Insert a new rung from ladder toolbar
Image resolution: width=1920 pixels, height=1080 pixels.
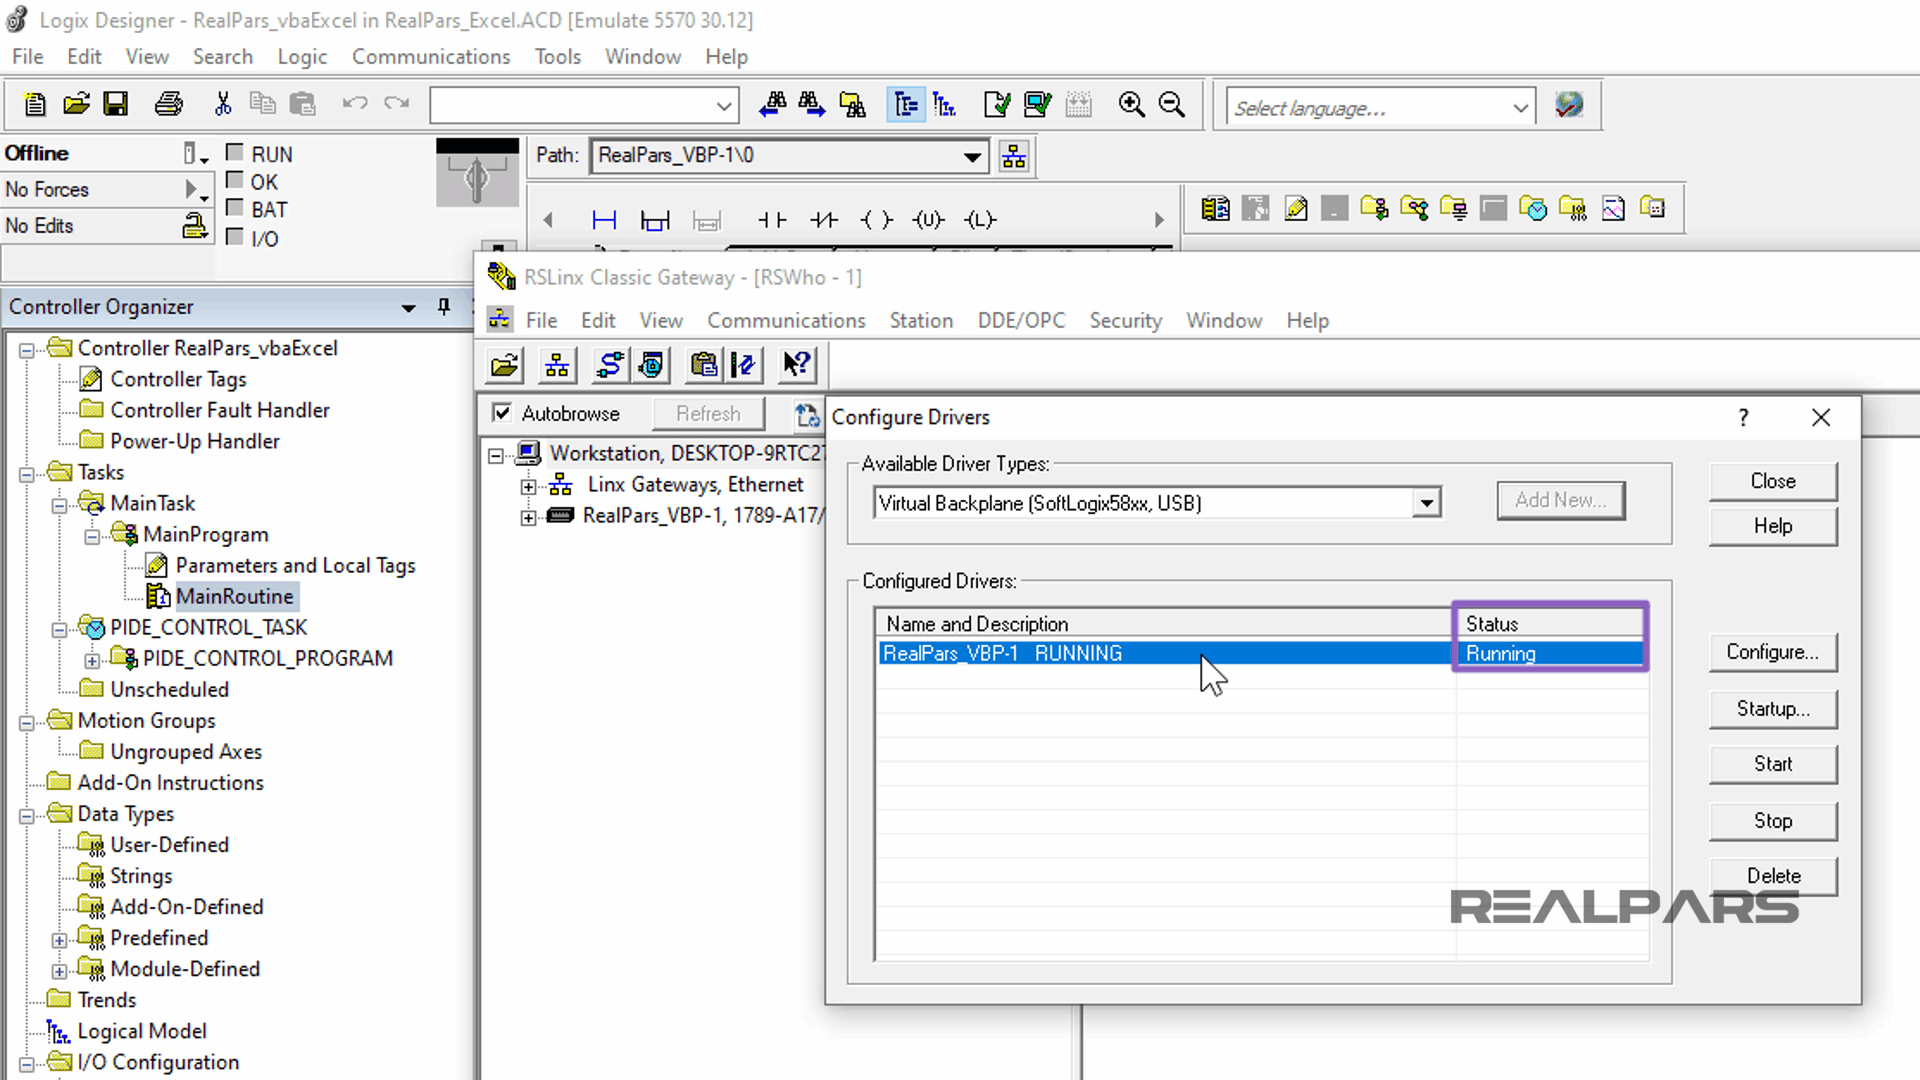click(604, 220)
